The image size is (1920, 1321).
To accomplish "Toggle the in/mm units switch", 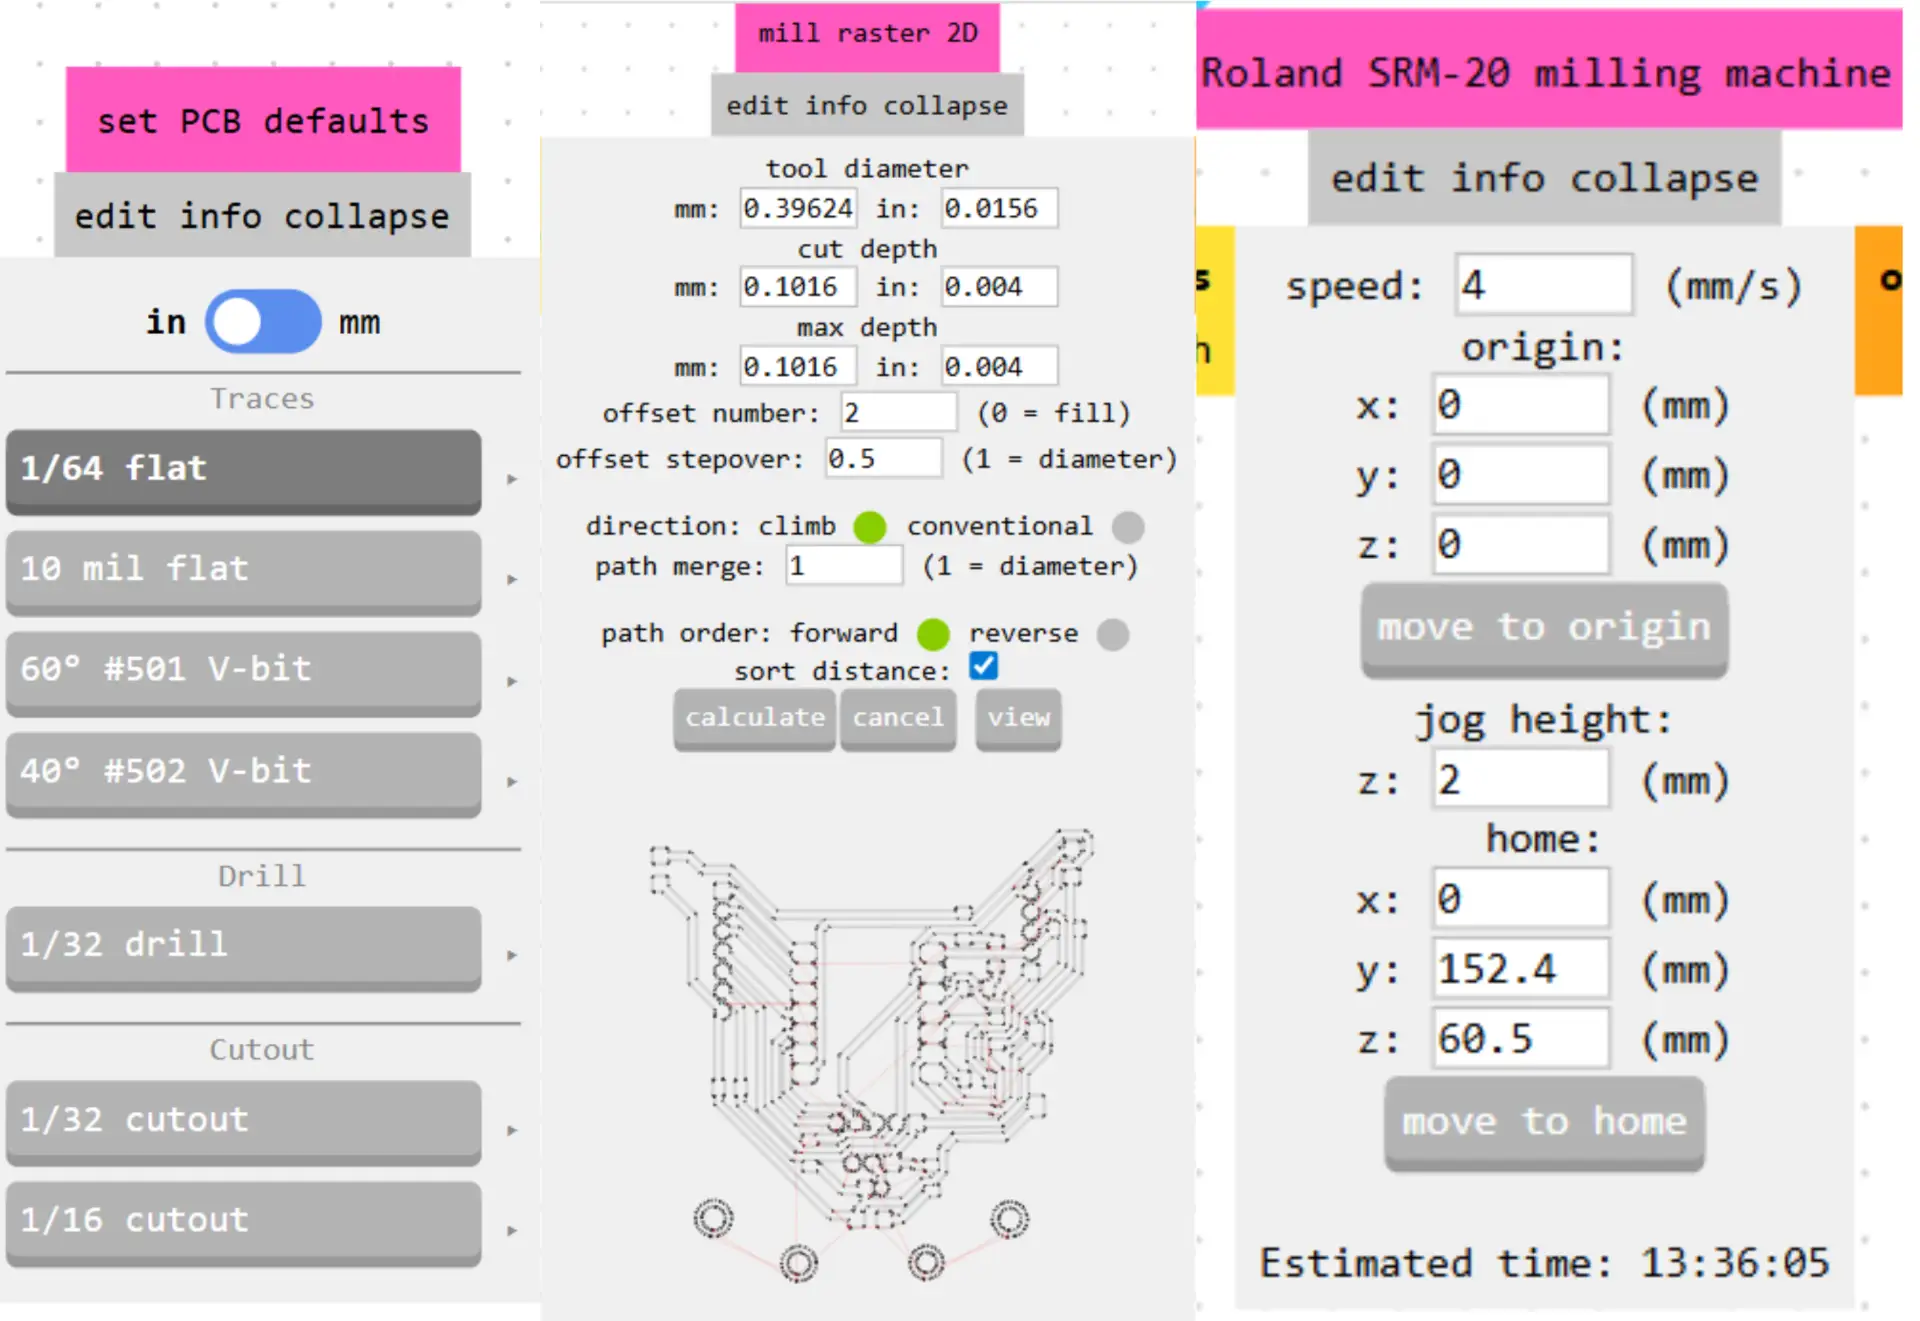I will [263, 322].
